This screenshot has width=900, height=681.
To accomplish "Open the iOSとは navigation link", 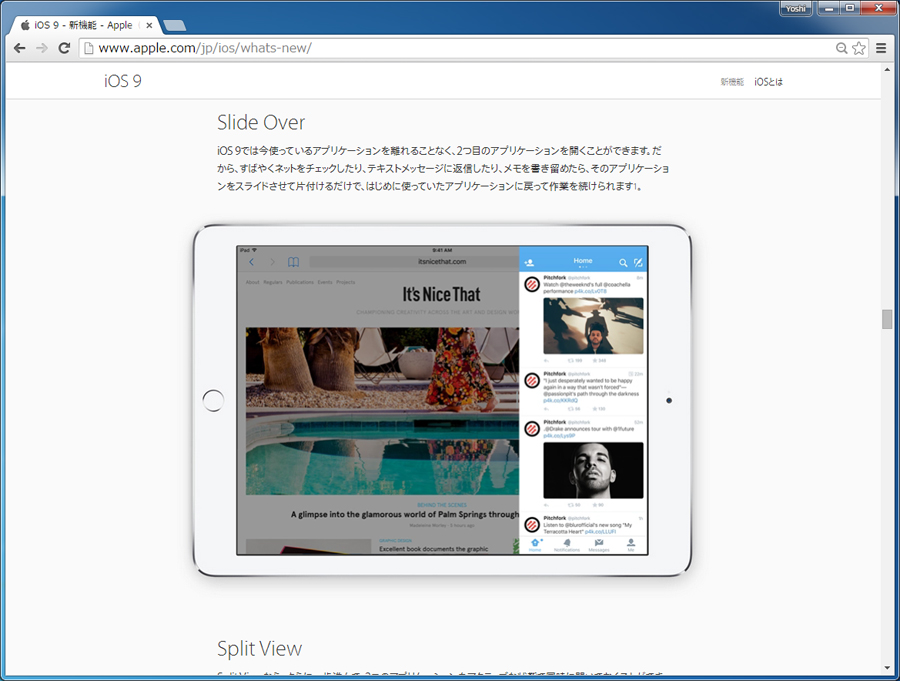I will [769, 82].
